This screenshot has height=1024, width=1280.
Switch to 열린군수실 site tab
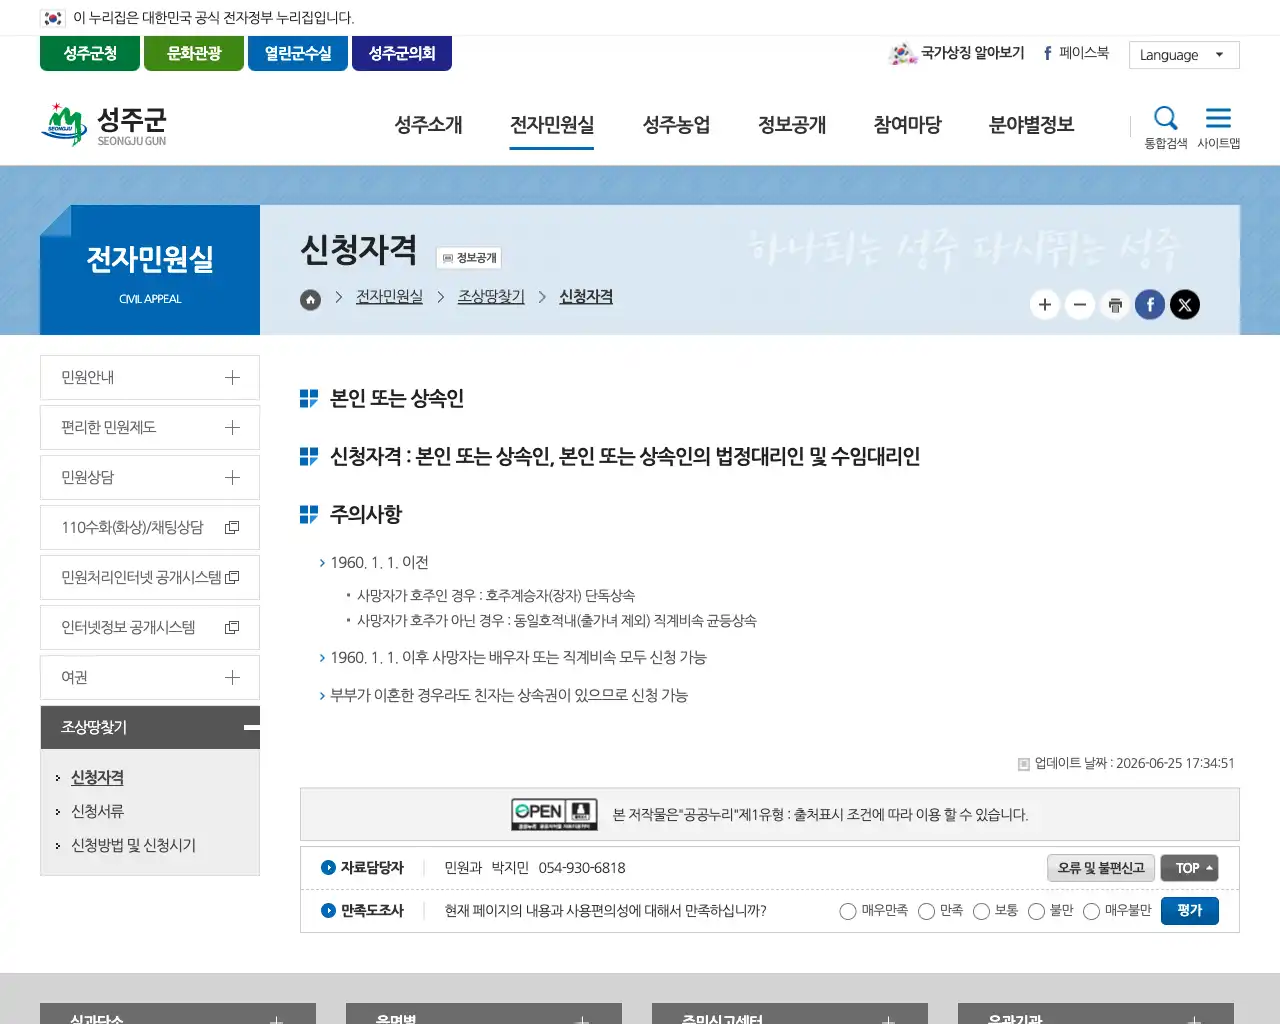[x=298, y=53]
